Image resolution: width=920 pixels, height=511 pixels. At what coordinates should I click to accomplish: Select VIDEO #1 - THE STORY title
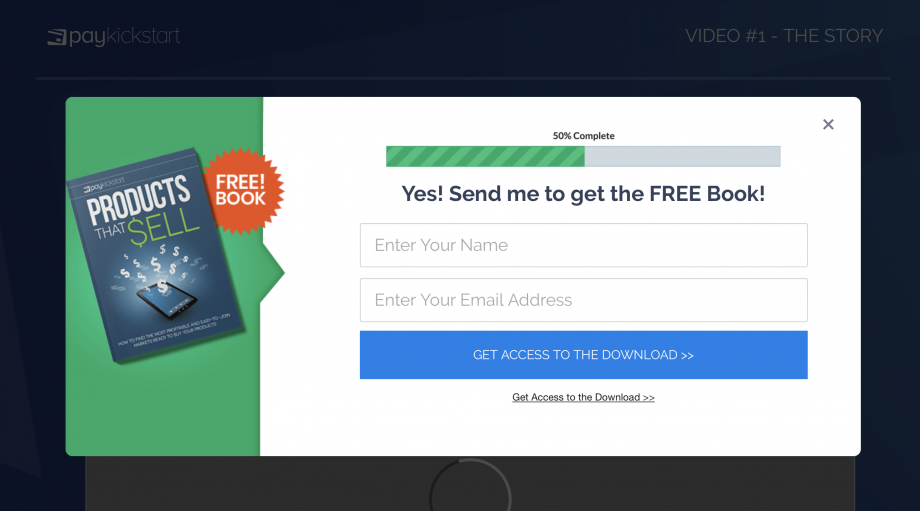click(784, 36)
